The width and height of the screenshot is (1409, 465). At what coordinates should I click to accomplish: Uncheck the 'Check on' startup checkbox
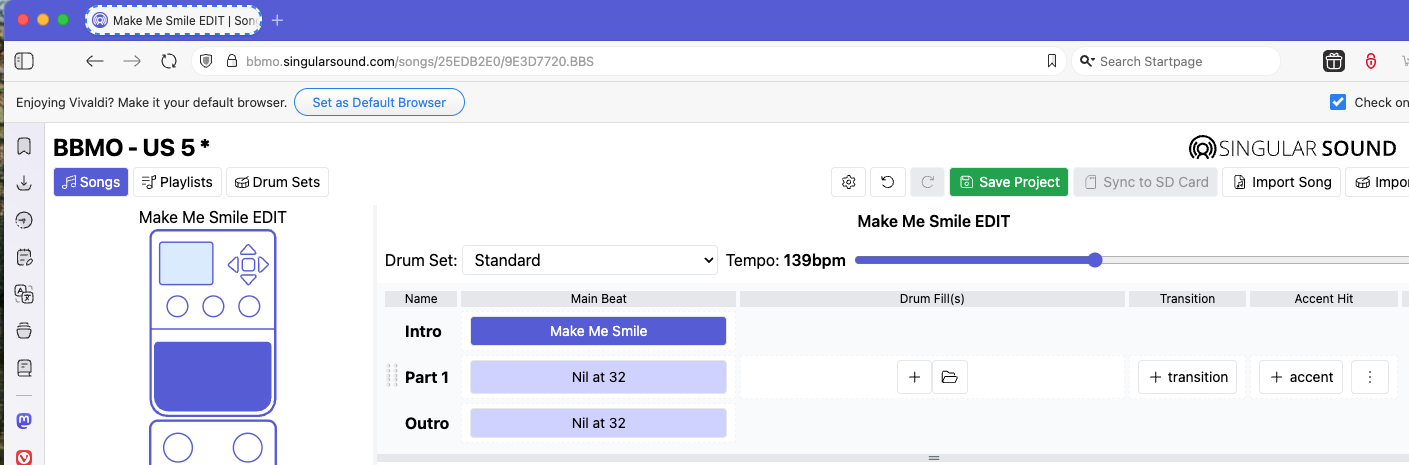pos(1338,102)
